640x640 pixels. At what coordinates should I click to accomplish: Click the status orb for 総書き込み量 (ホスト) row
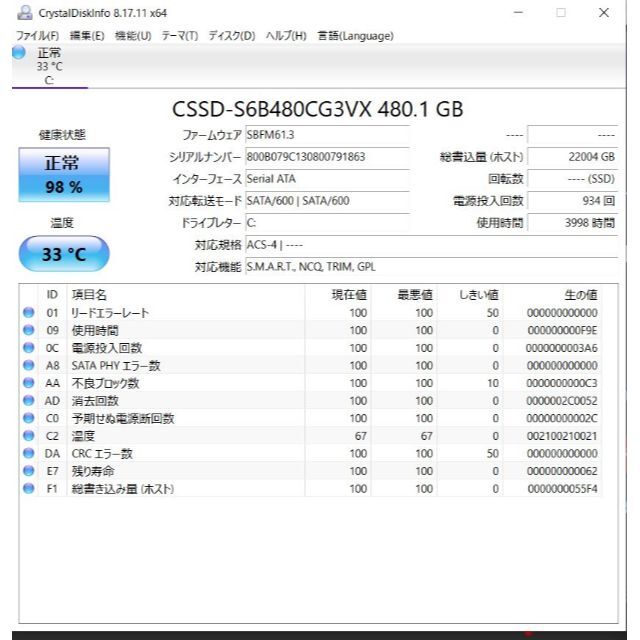(x=29, y=488)
